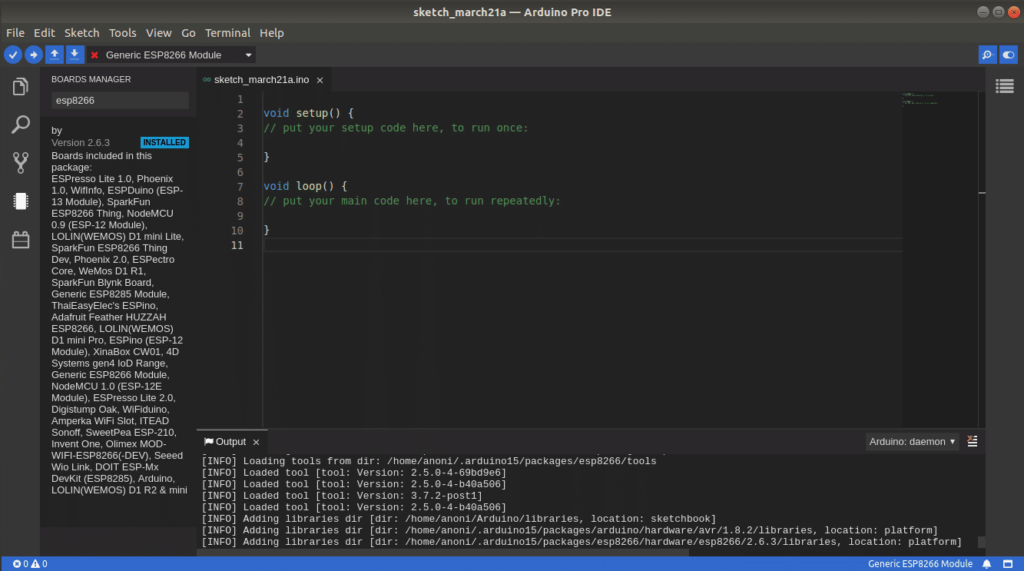
Task: Toggle the Outline view icon on right
Action: pos(1004,87)
